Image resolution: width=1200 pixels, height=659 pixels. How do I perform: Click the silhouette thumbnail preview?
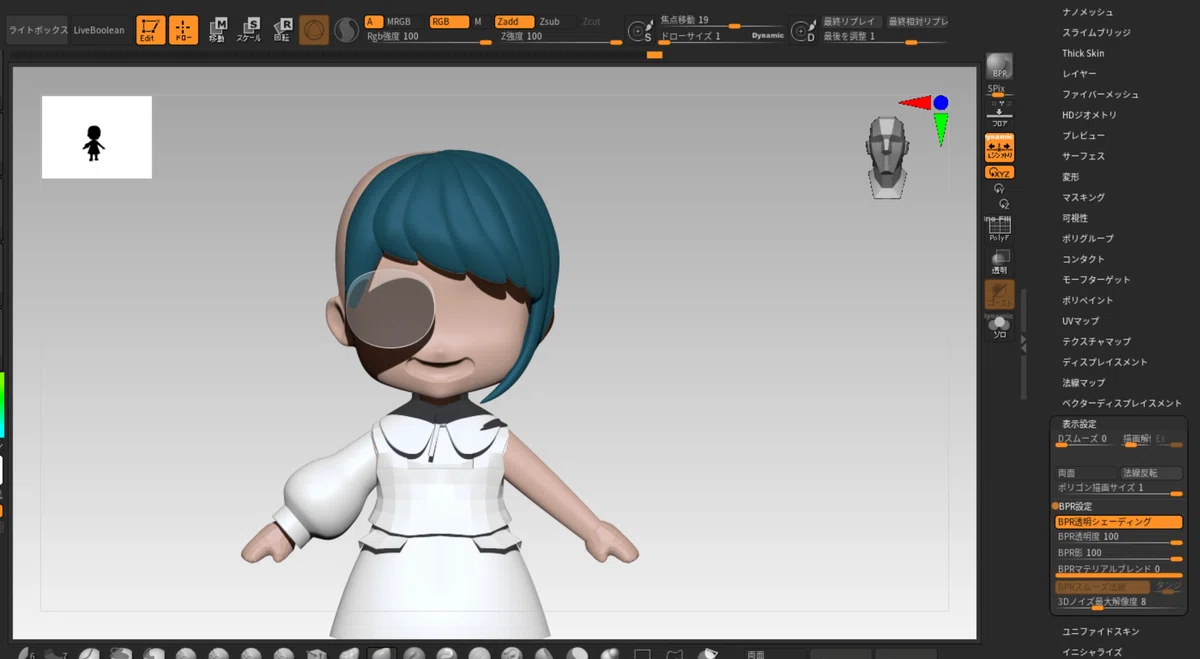(96, 137)
